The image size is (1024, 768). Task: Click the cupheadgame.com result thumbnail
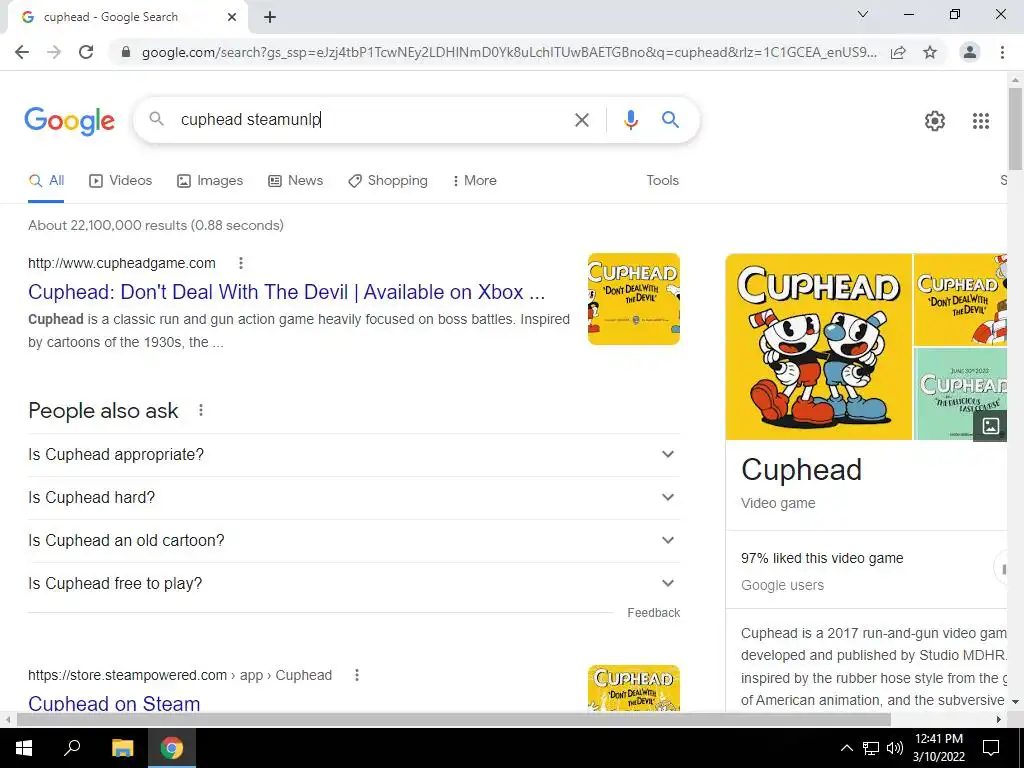coord(633,299)
